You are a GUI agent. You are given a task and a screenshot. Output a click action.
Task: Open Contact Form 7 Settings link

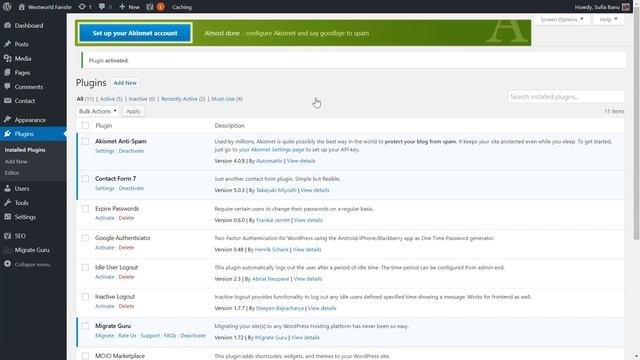[104, 188]
